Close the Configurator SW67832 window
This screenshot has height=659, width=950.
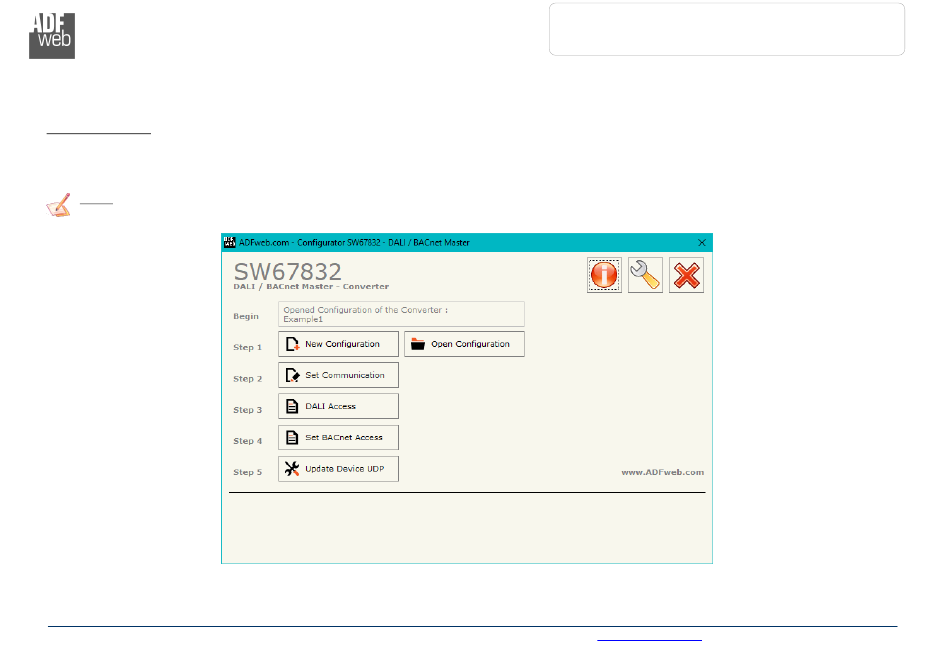[x=702, y=243]
